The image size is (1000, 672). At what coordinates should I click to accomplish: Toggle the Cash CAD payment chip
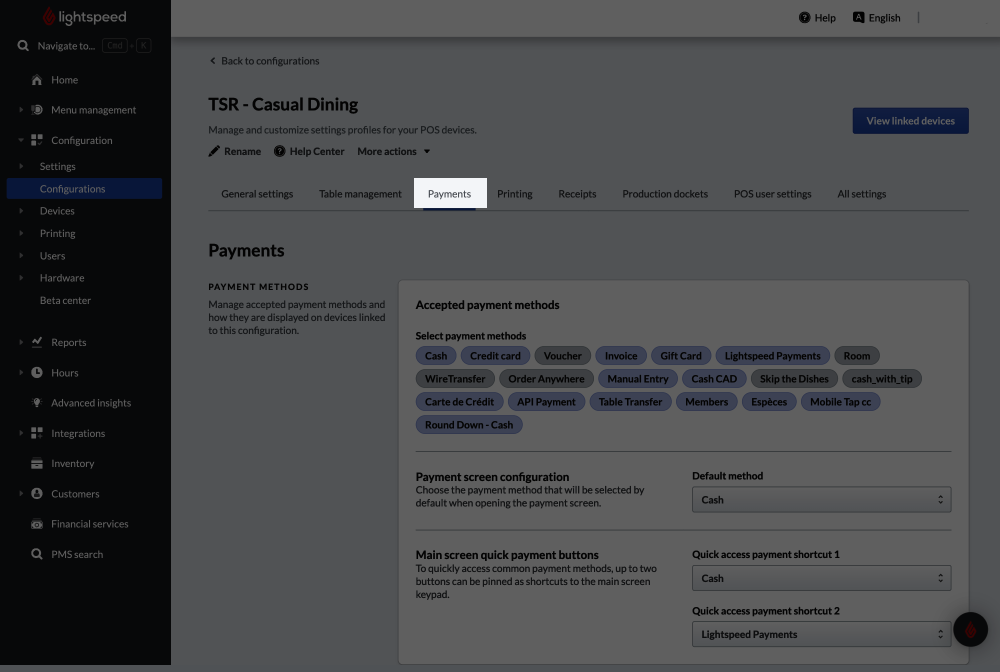714,379
